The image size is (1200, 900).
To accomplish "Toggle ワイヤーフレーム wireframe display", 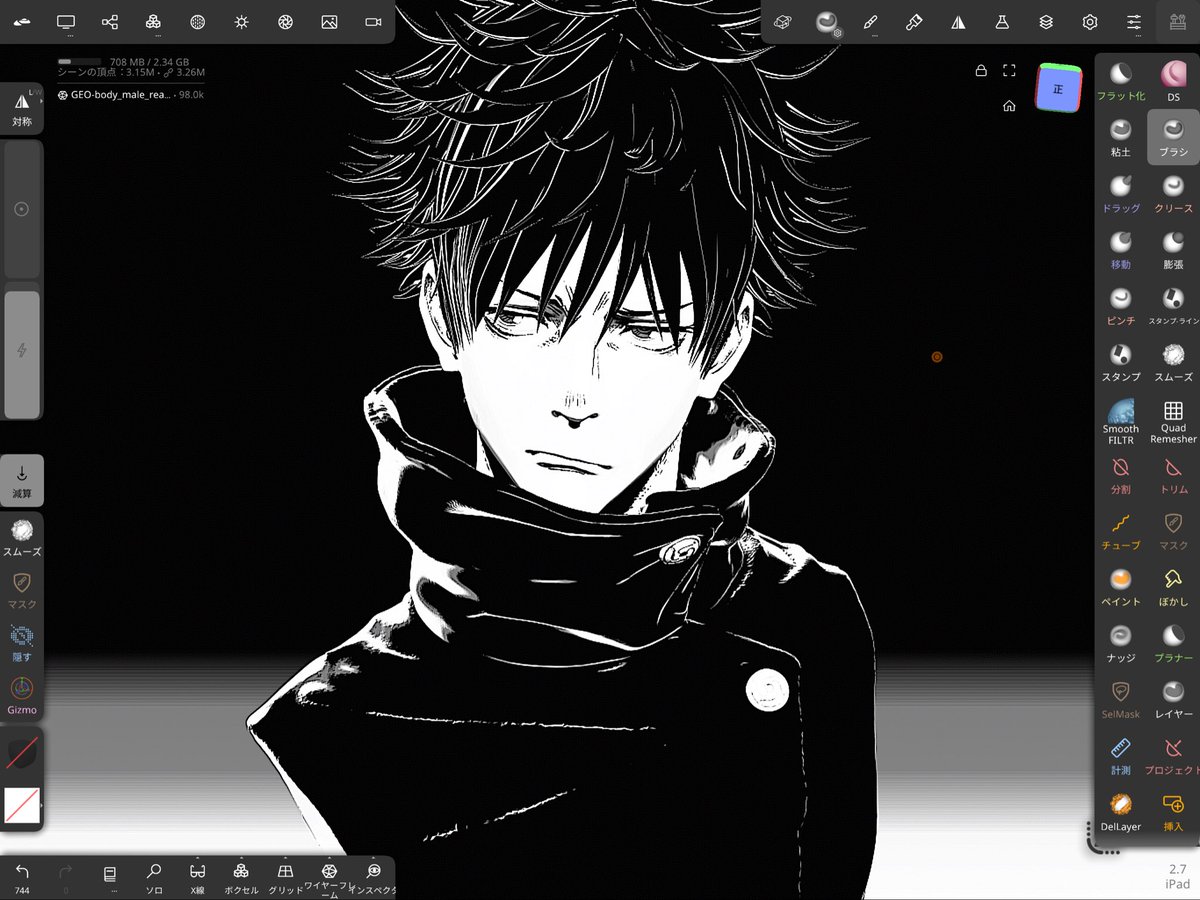I will pos(329,878).
